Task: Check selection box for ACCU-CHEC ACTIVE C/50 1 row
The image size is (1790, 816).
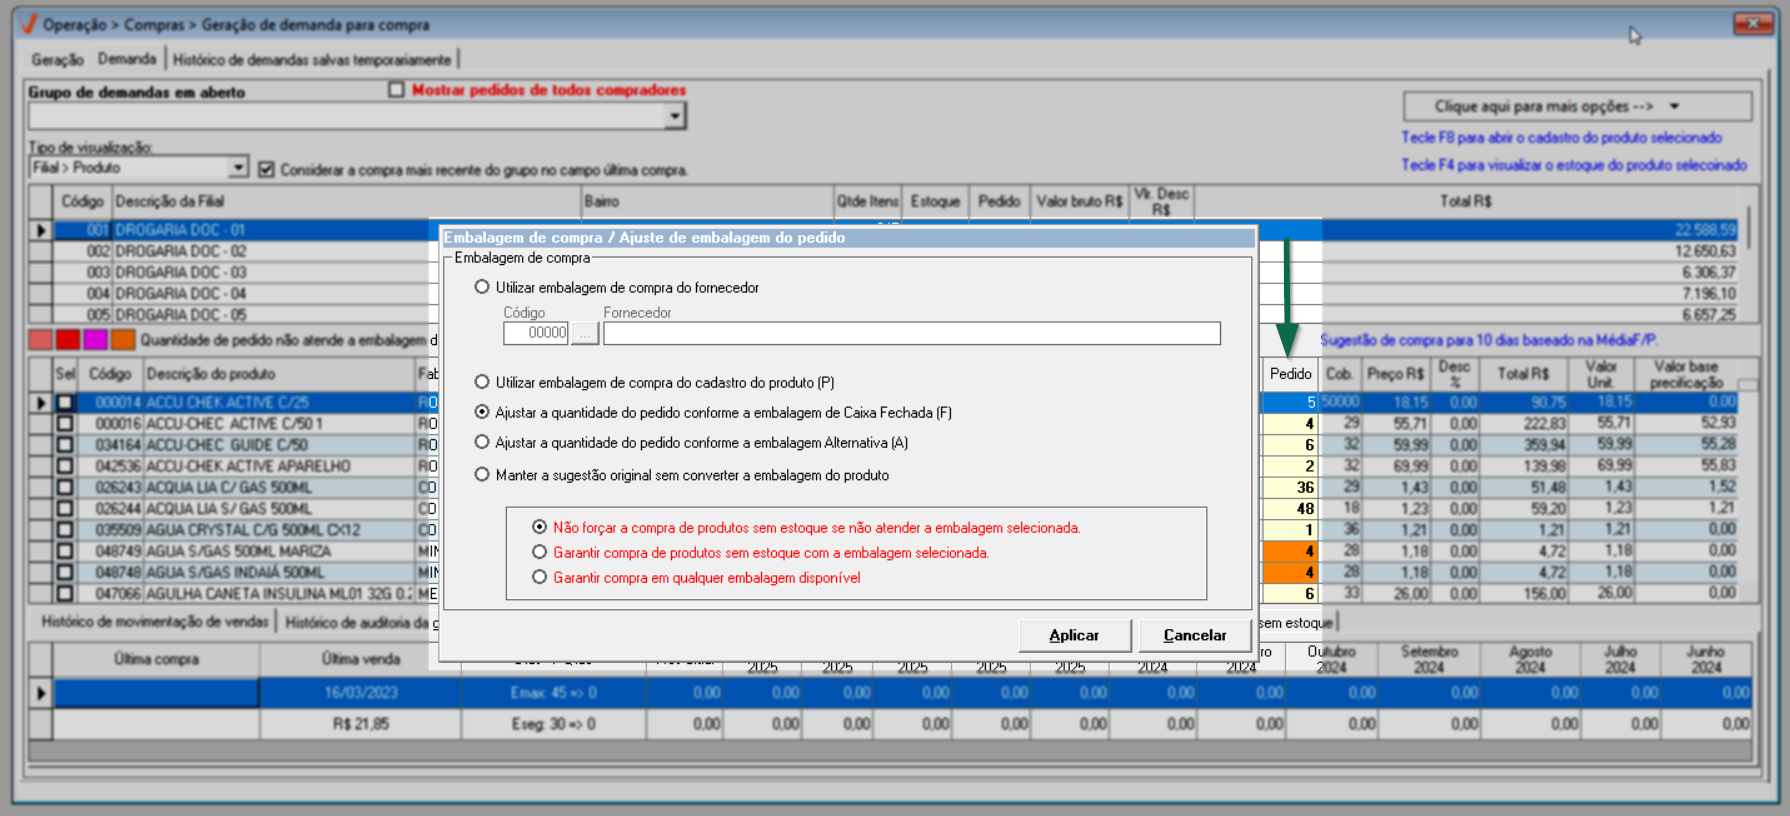Action: point(65,423)
